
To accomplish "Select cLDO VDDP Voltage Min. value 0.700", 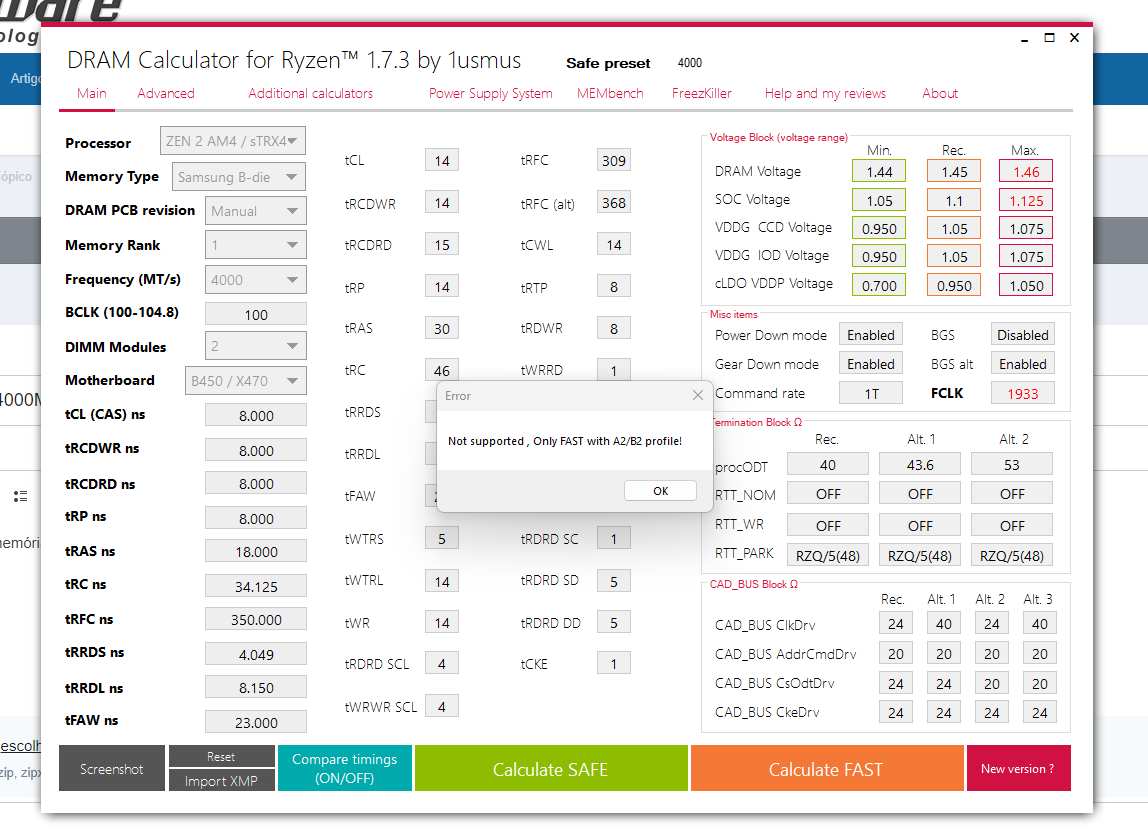I will click(879, 286).
